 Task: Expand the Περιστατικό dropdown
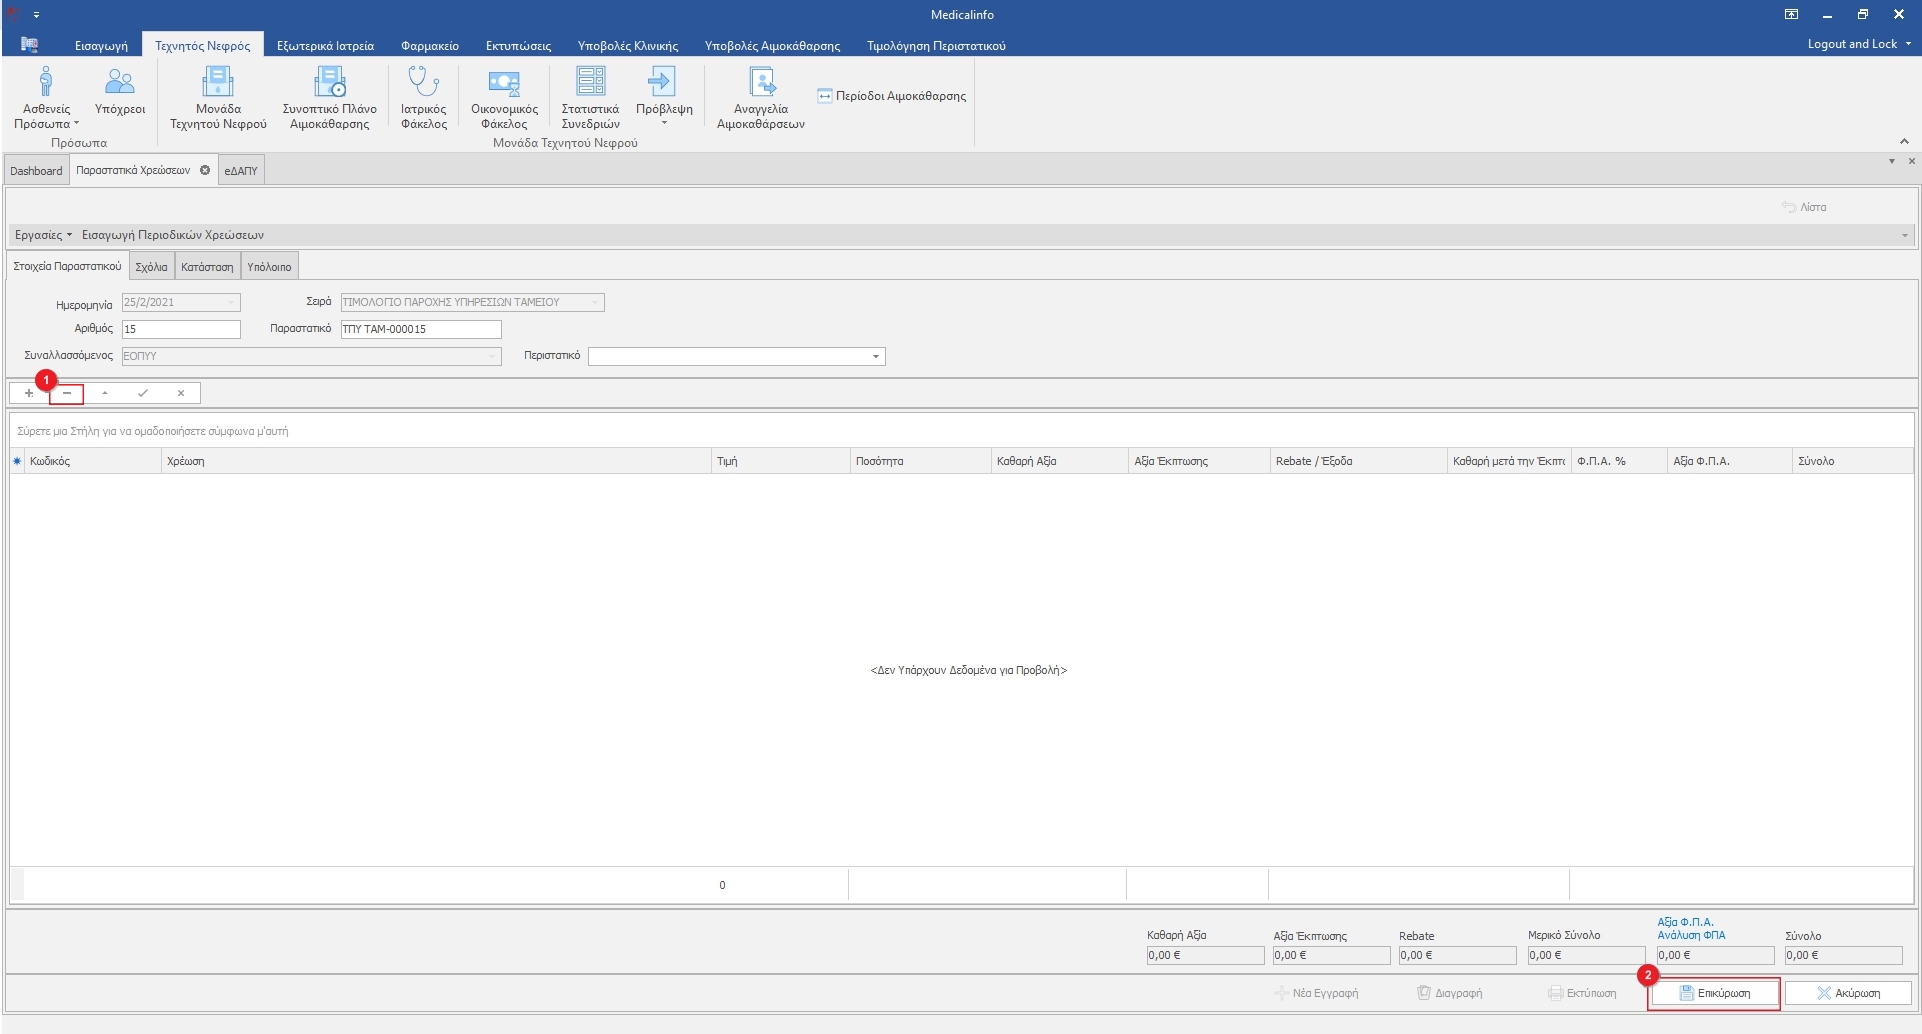875,357
